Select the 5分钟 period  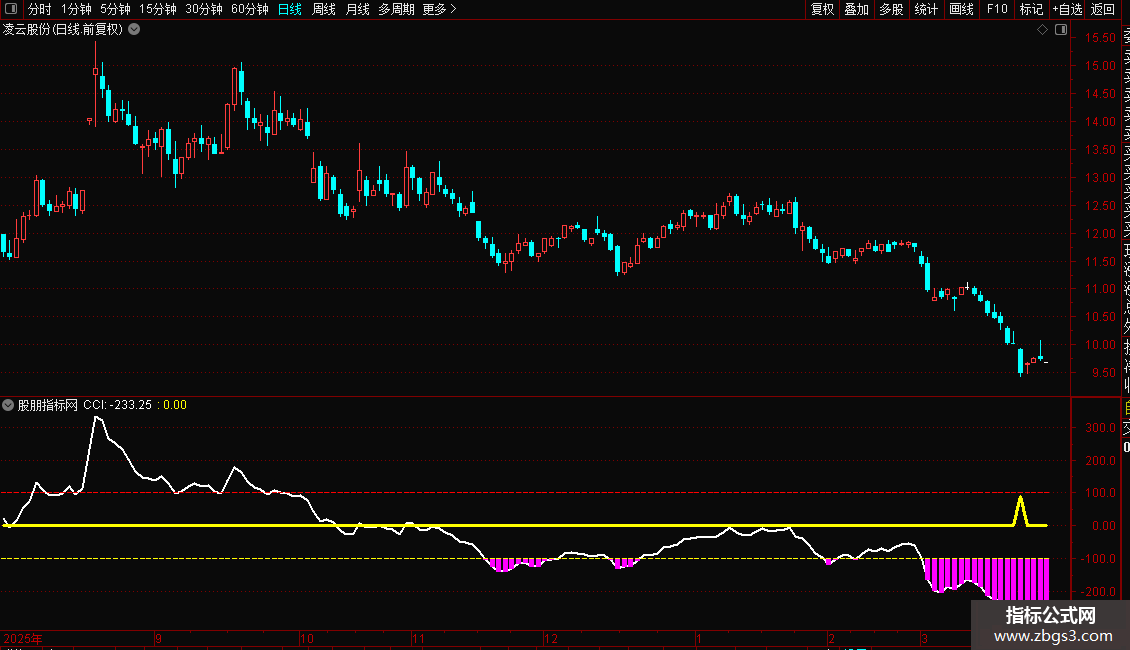pos(115,9)
